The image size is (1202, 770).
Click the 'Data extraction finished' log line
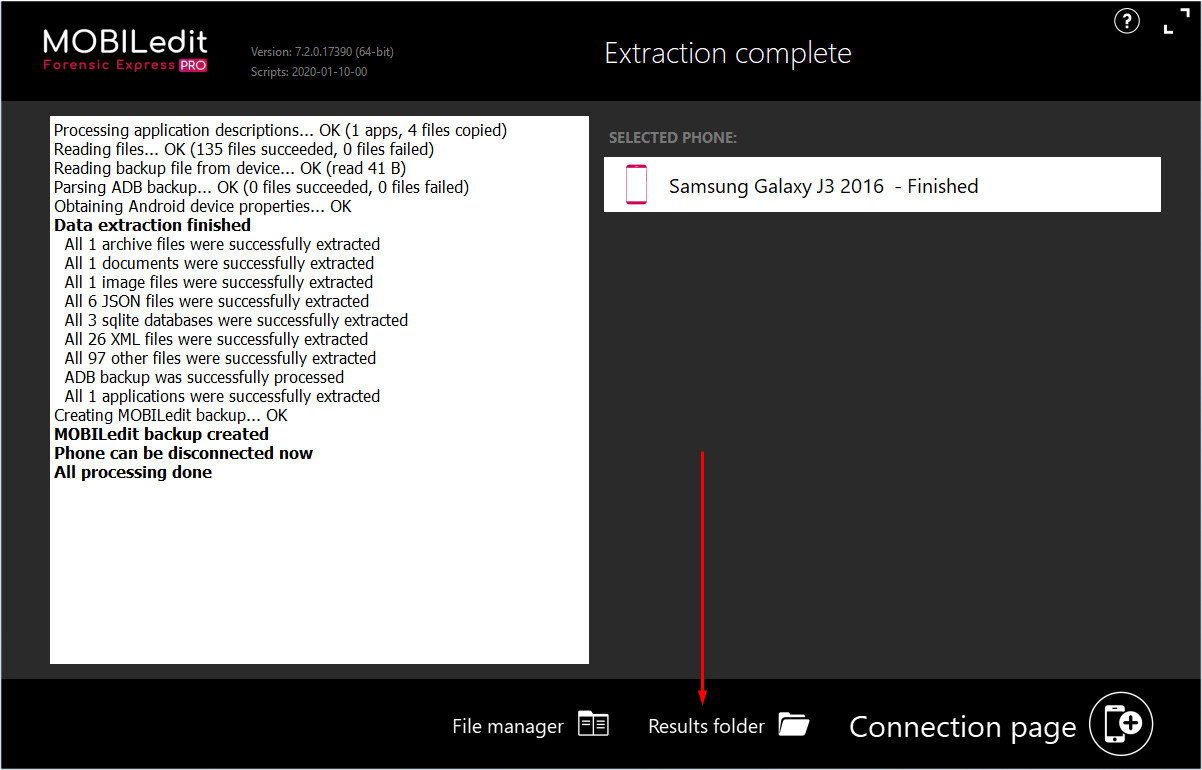point(152,225)
